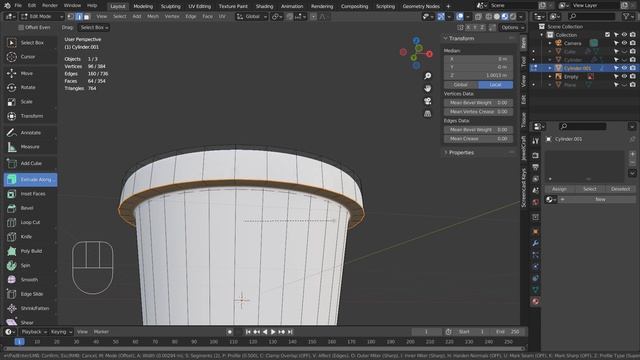Open the Mesh menu in viewport header

pos(153,17)
